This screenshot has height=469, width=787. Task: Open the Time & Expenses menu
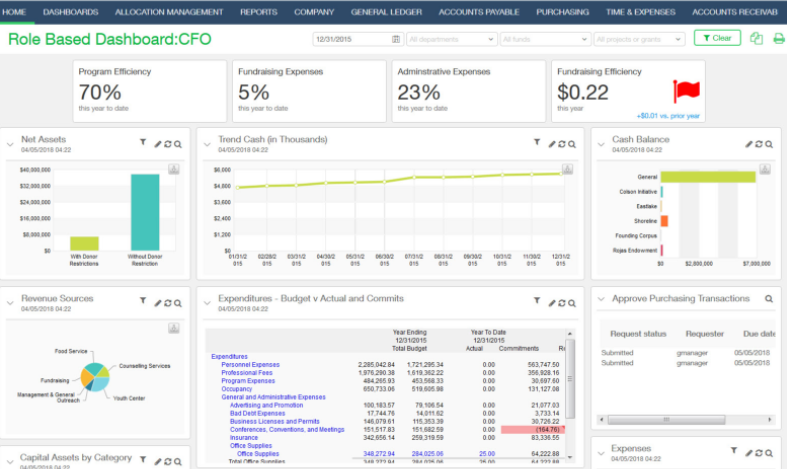(x=640, y=12)
